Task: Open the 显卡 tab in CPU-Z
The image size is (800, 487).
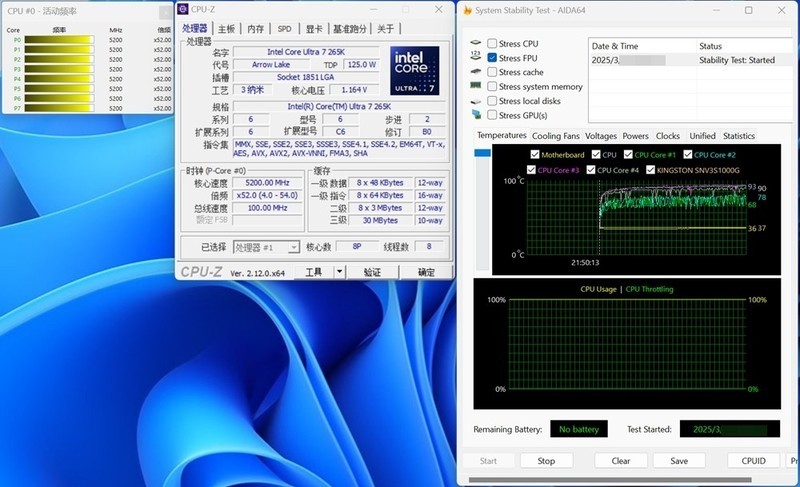Action: click(x=314, y=29)
